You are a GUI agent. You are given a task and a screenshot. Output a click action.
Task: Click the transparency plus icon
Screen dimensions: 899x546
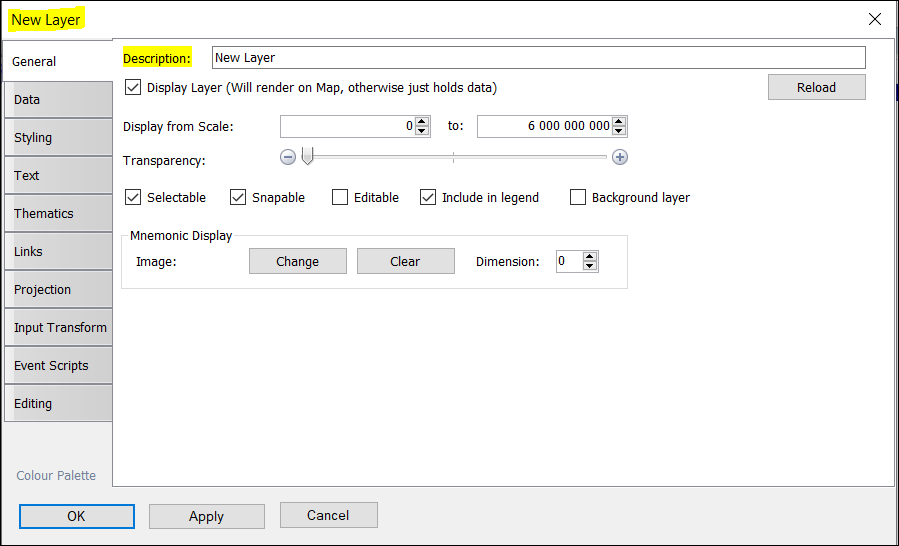(620, 157)
